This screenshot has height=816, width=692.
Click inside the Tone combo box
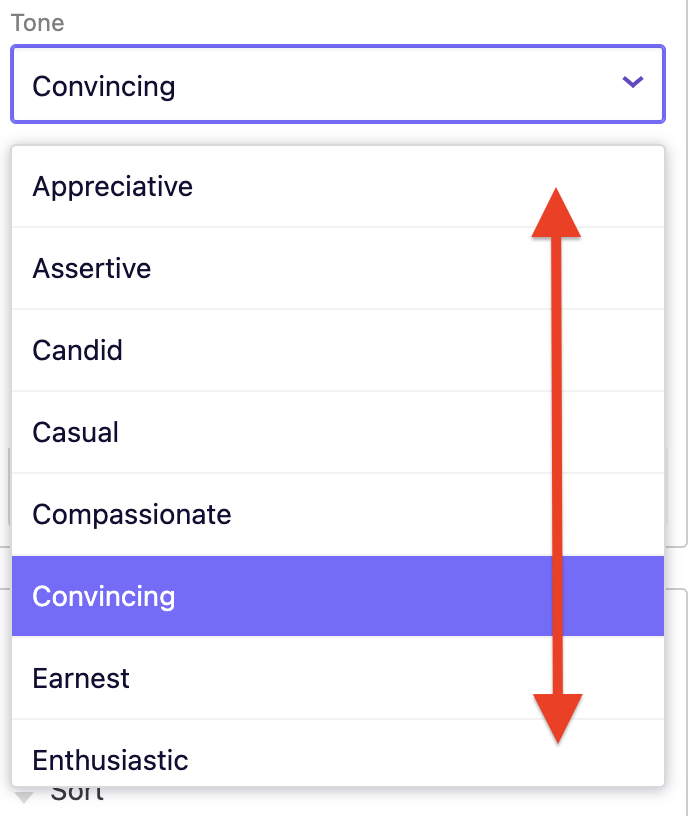tap(300, 84)
